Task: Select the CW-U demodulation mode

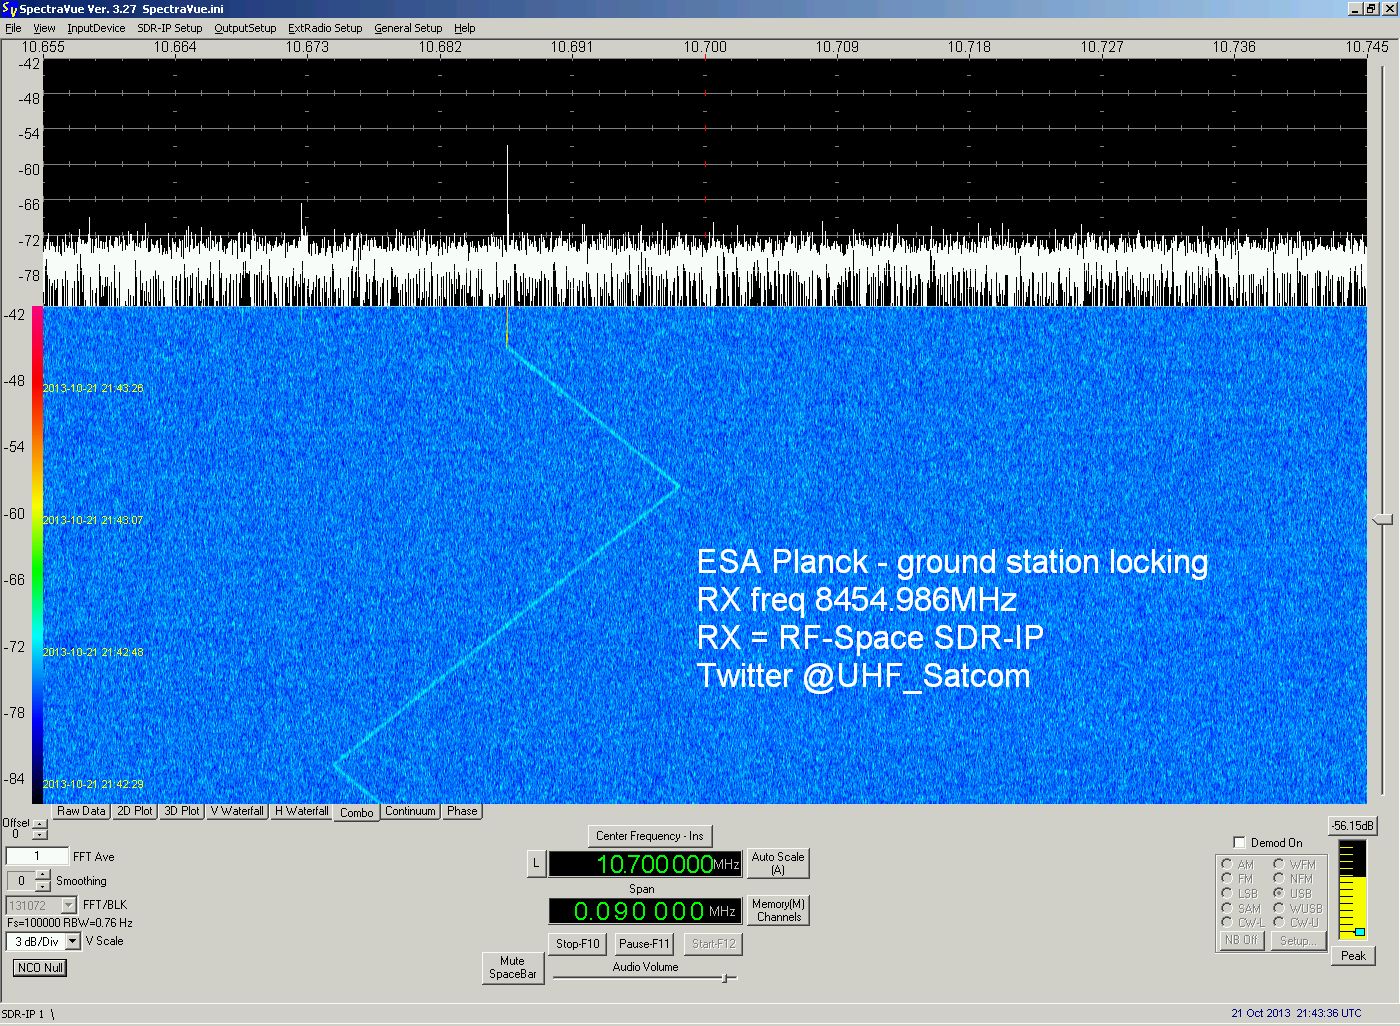Action: click(x=1279, y=922)
